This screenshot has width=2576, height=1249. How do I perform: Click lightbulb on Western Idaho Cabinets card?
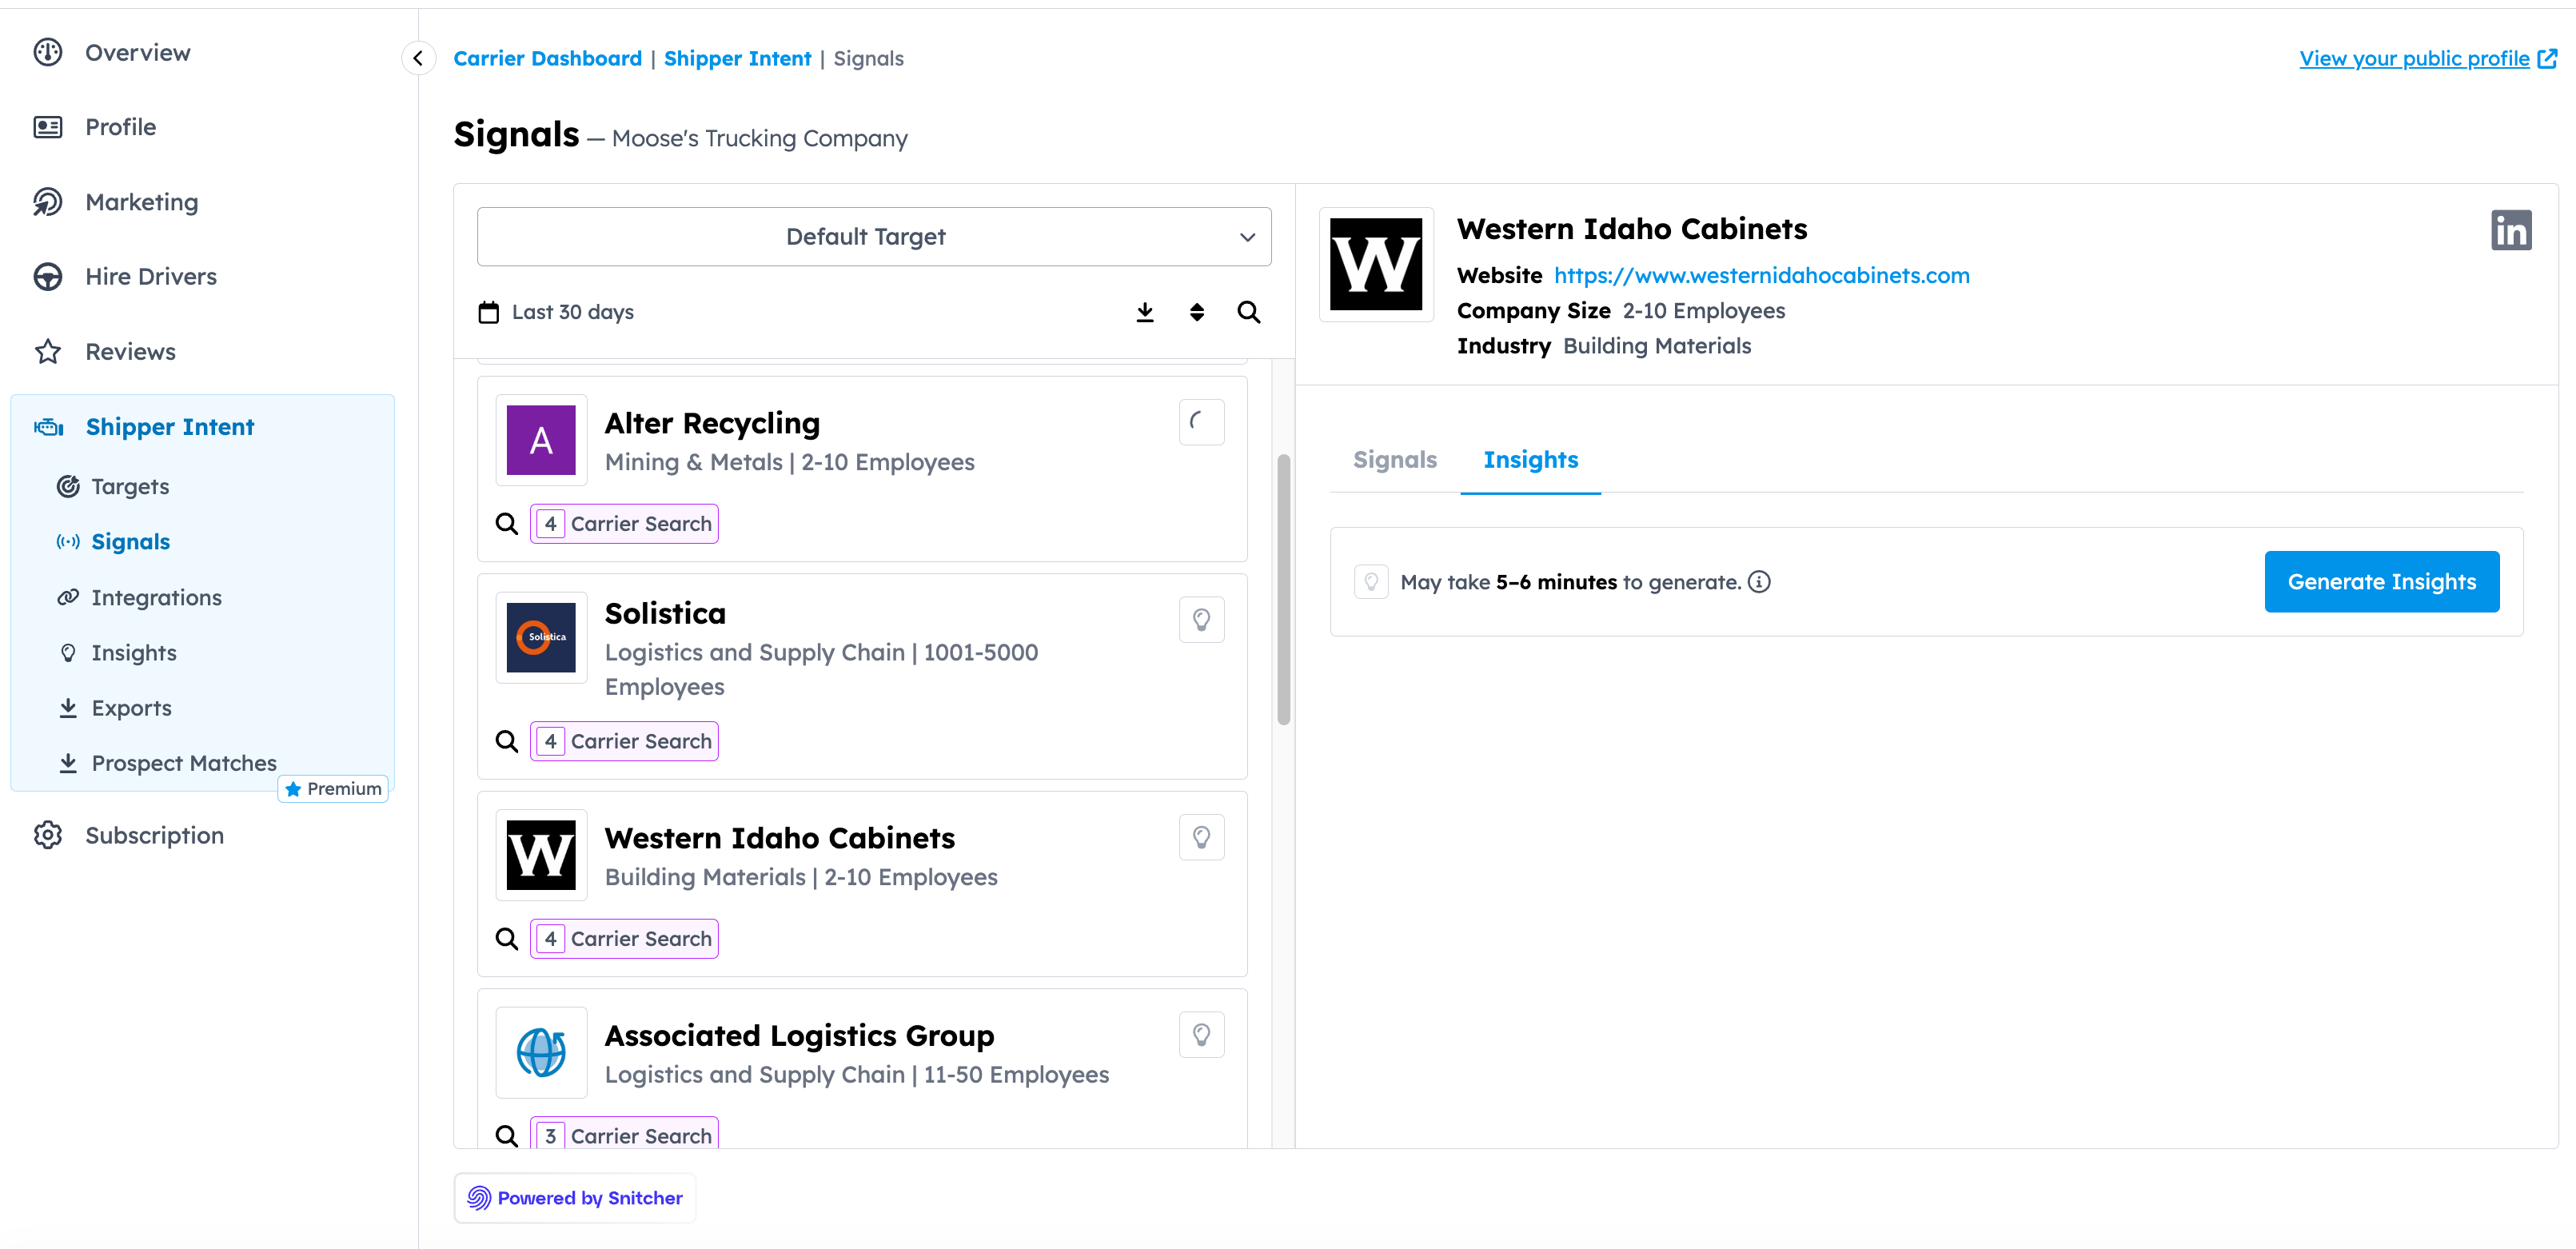[1201, 838]
